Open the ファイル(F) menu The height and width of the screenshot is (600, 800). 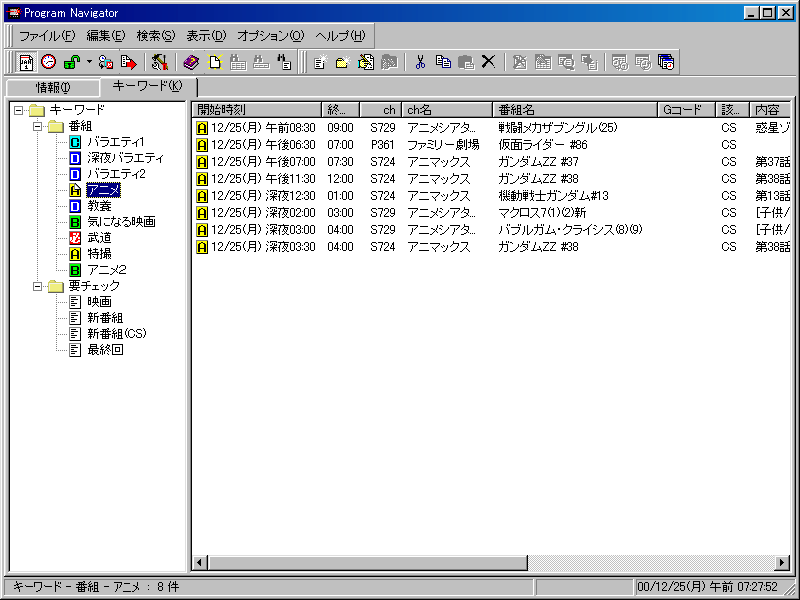click(x=47, y=36)
